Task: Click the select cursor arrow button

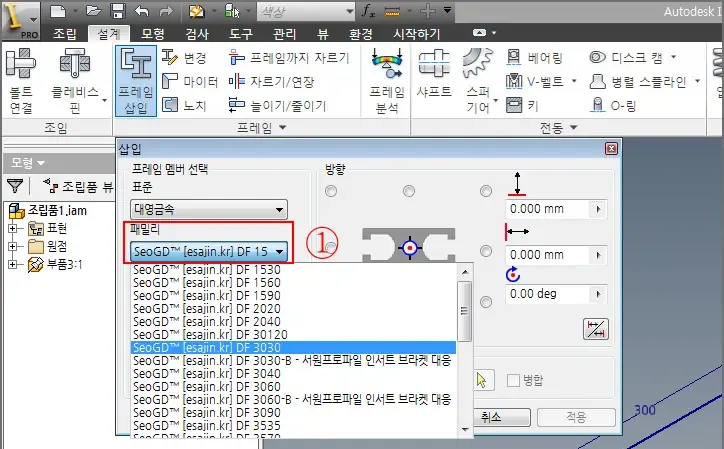Action: point(482,380)
